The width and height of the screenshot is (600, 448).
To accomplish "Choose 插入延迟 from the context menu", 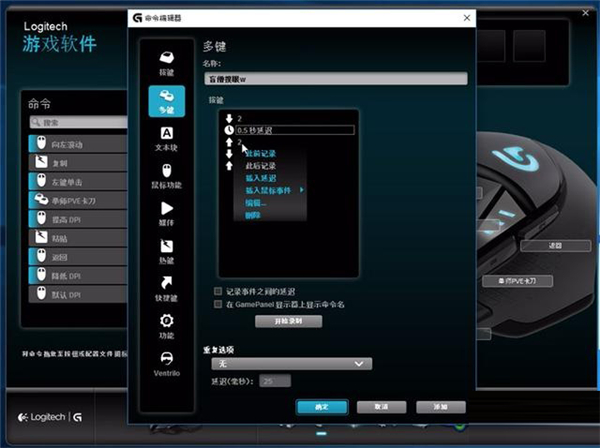I will pos(261,177).
